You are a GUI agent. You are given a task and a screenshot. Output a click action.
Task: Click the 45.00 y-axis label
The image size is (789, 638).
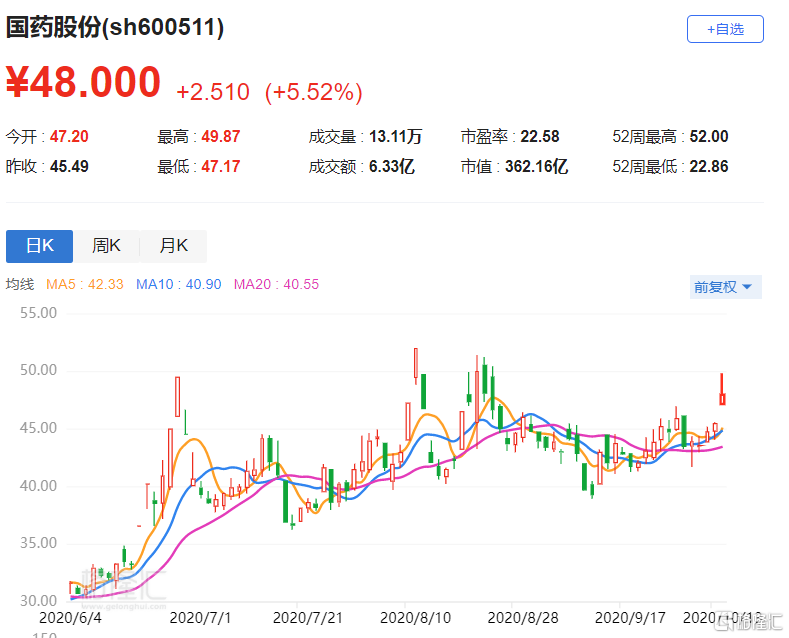(38, 428)
